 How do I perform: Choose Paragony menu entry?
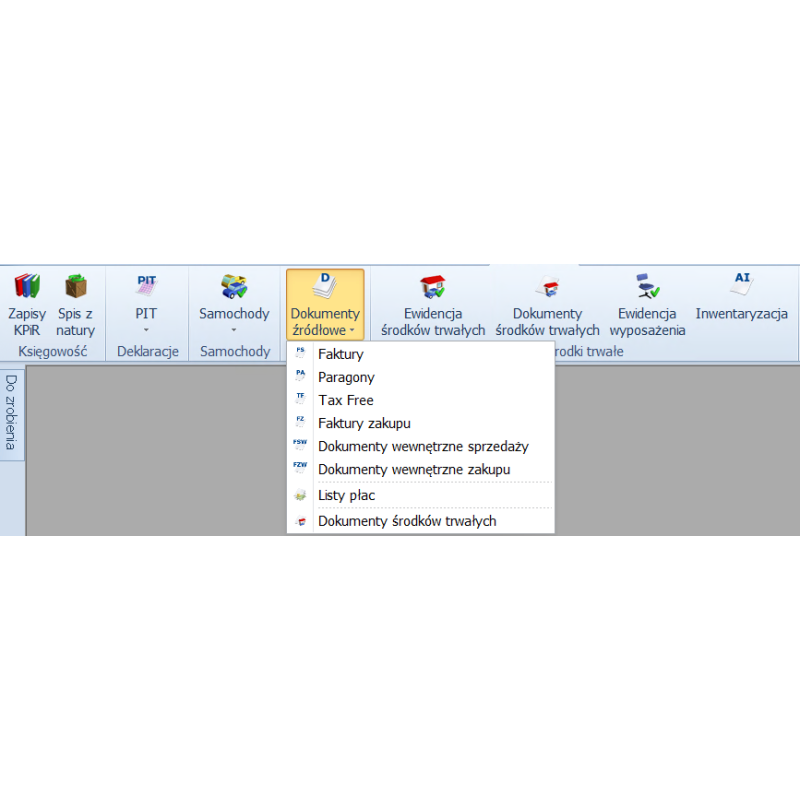click(x=346, y=377)
